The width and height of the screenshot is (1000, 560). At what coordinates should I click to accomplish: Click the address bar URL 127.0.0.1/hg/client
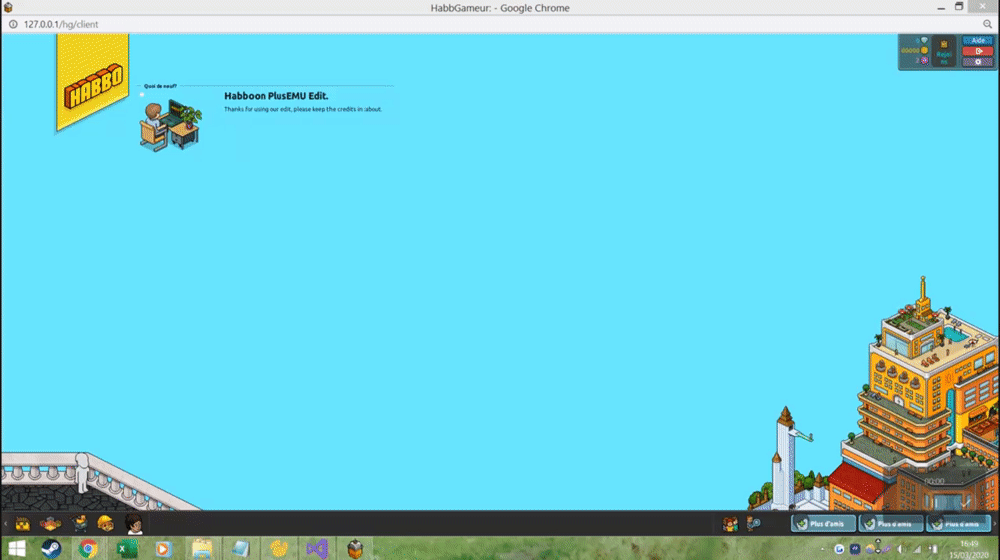coord(61,24)
